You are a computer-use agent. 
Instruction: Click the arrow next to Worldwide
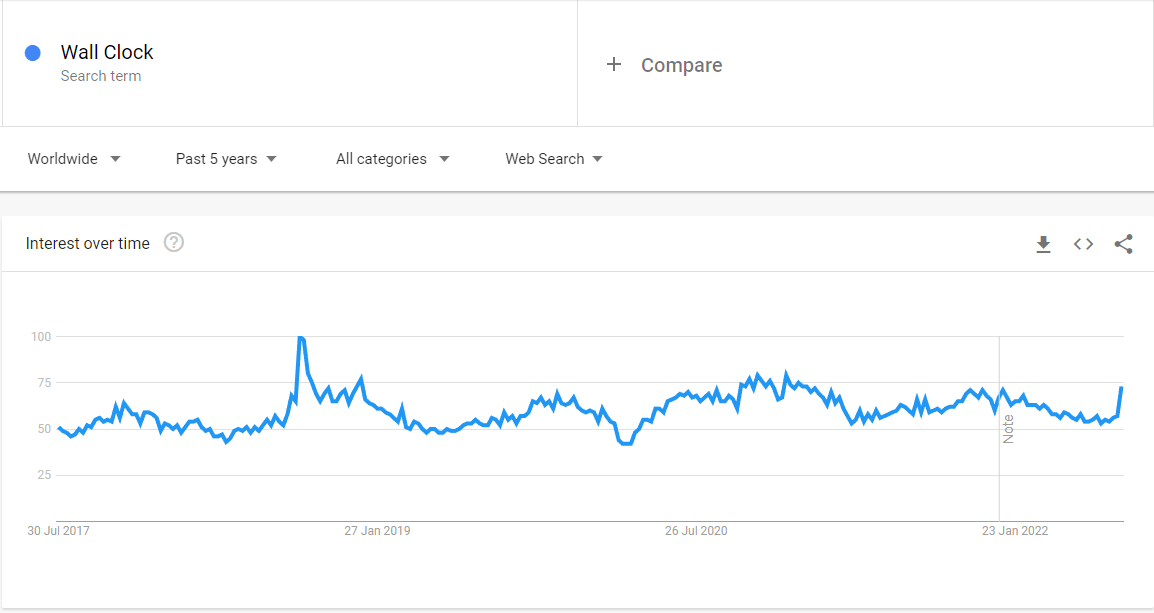tap(115, 159)
